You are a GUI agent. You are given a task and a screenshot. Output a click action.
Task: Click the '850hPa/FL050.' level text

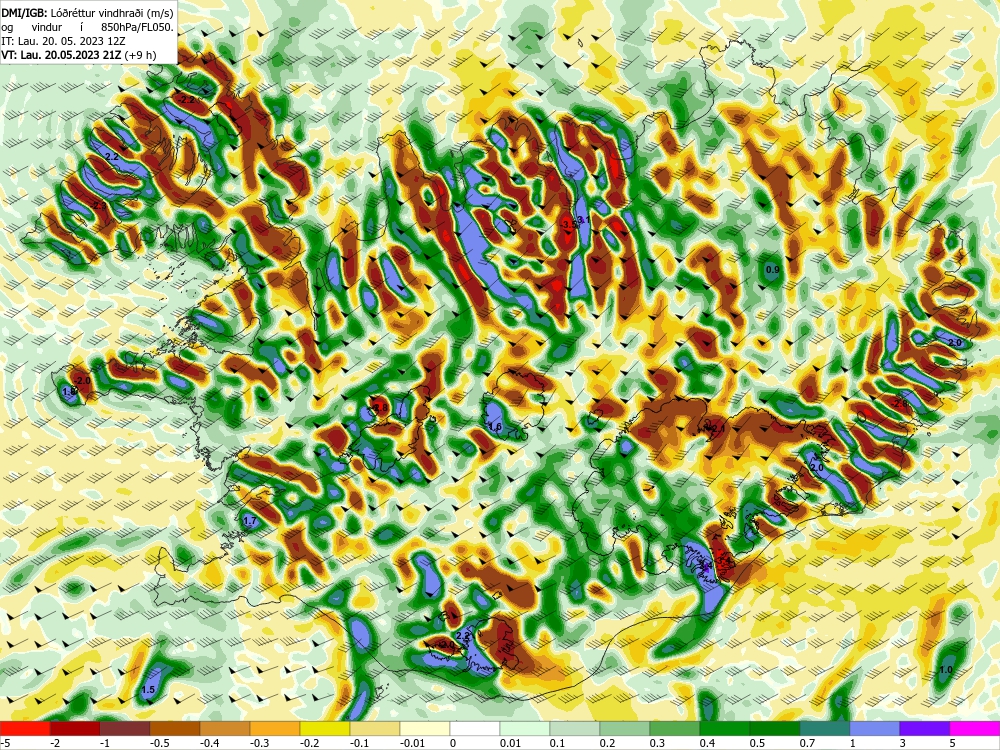pyautogui.click(x=137, y=27)
